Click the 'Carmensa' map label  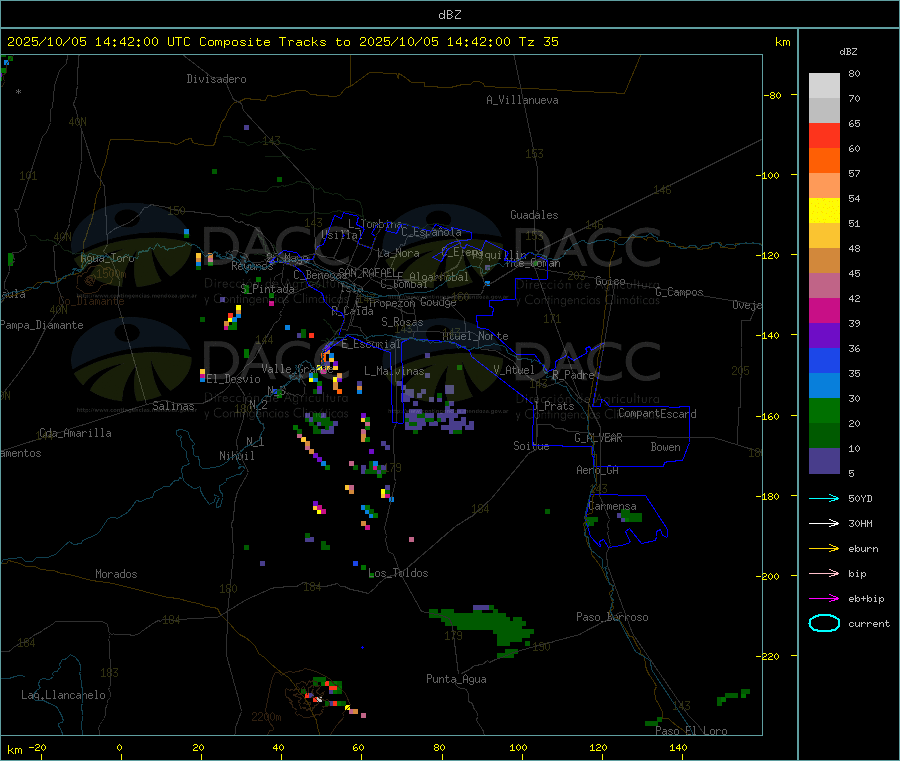coord(612,506)
